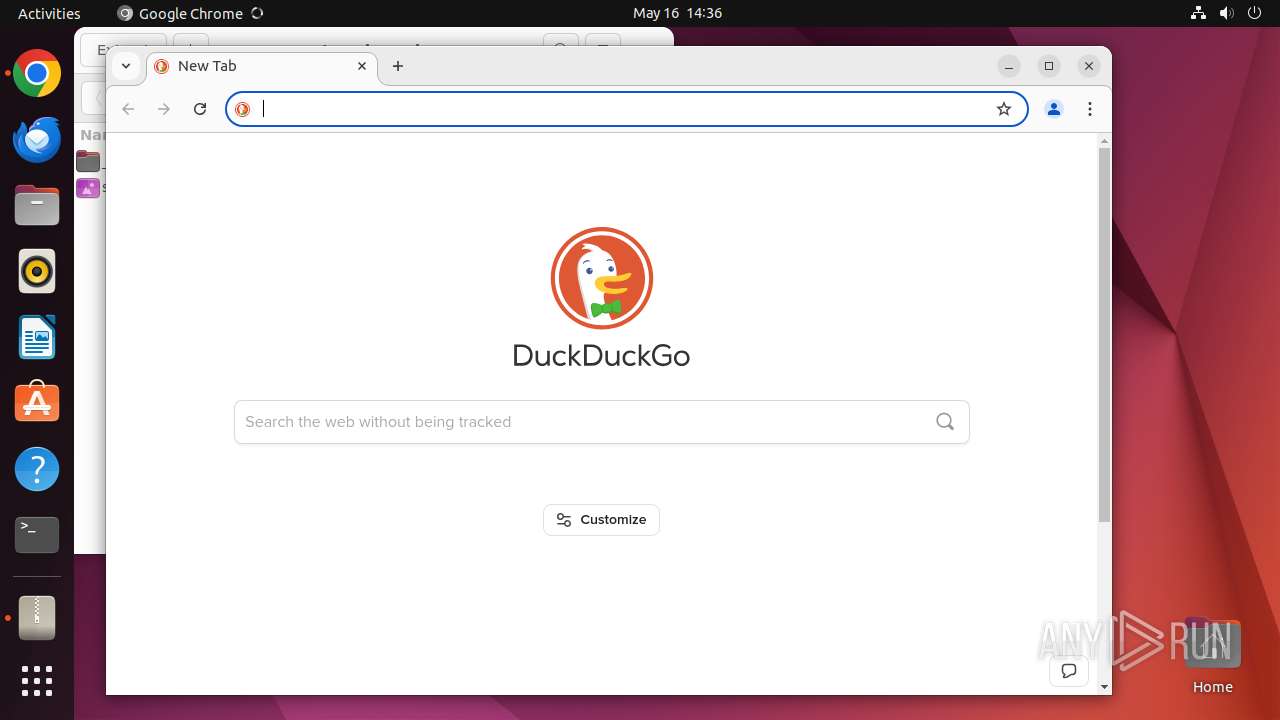The height and width of the screenshot is (720, 1280).
Task: Select the New Tab tab
Action: tap(263, 66)
